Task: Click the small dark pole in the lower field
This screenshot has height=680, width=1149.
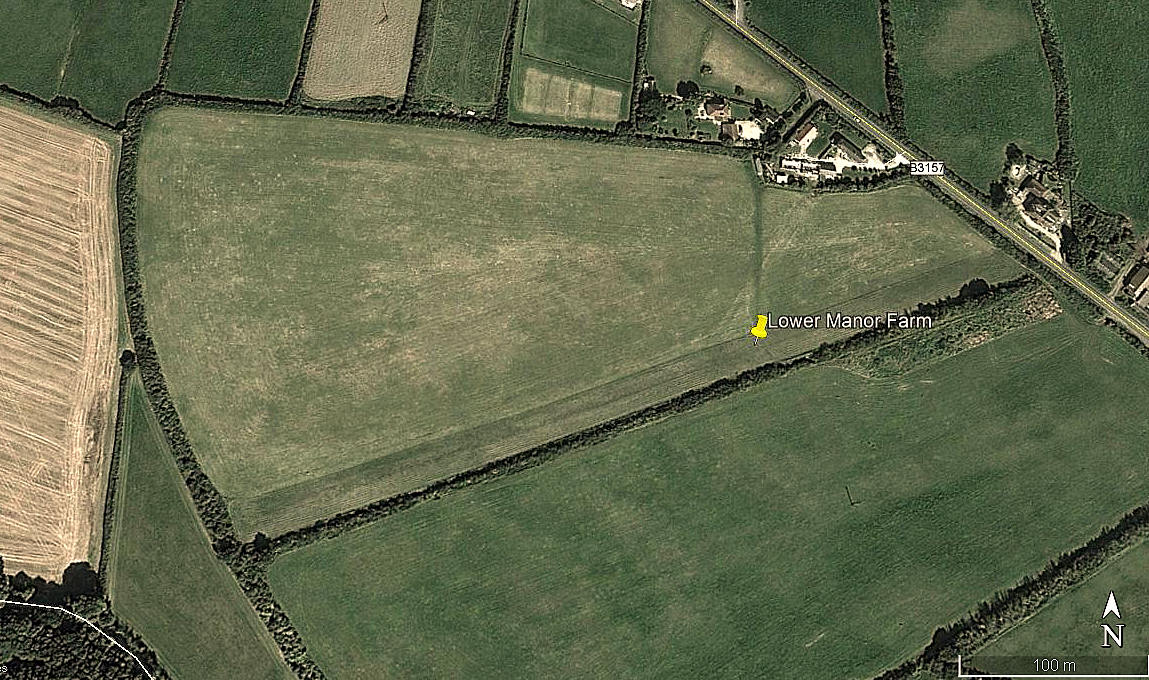Action: [850, 495]
